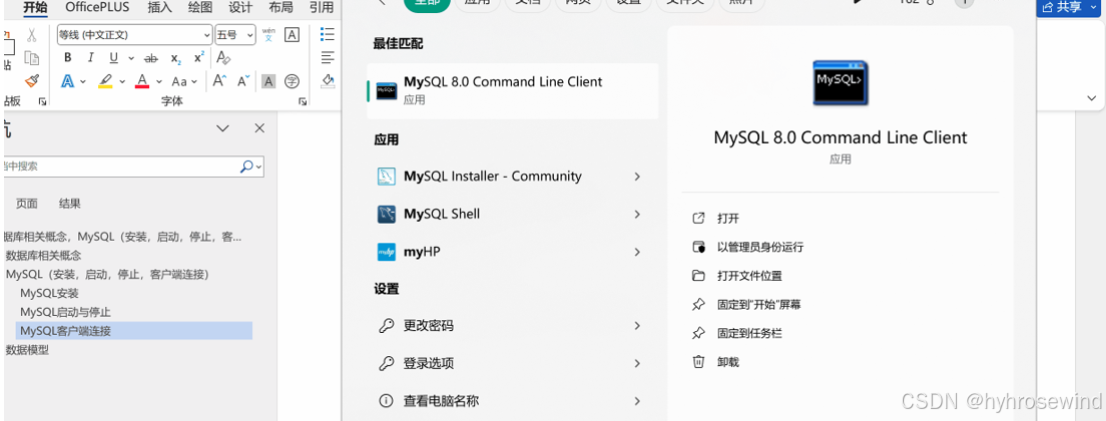1106x421 pixels.
Task: Toggle Superscript formatting
Action: (199, 58)
